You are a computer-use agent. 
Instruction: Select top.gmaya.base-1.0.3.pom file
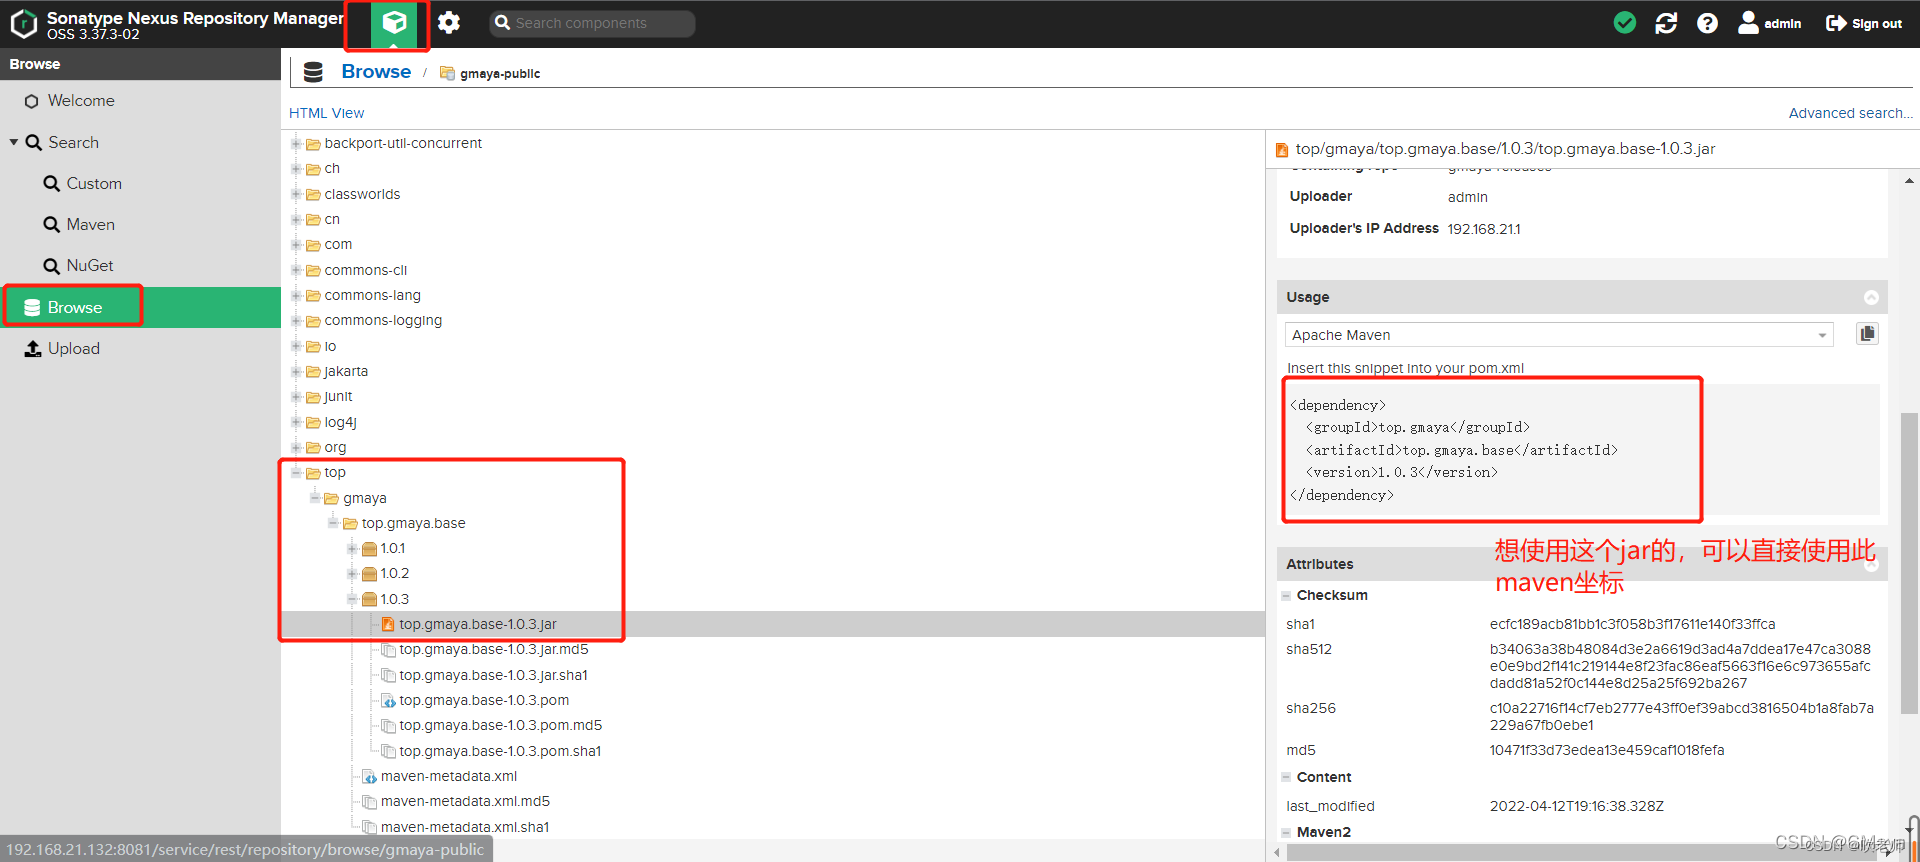pyautogui.click(x=484, y=700)
